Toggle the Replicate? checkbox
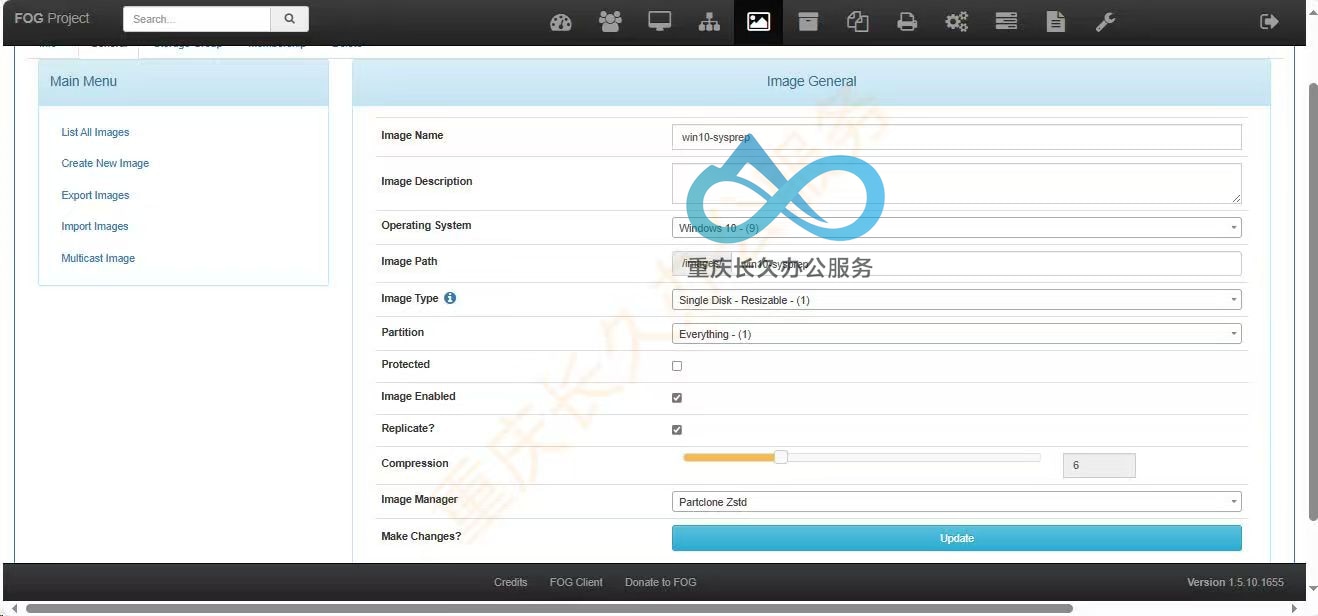Image resolution: width=1318 pixels, height=616 pixels. point(677,430)
